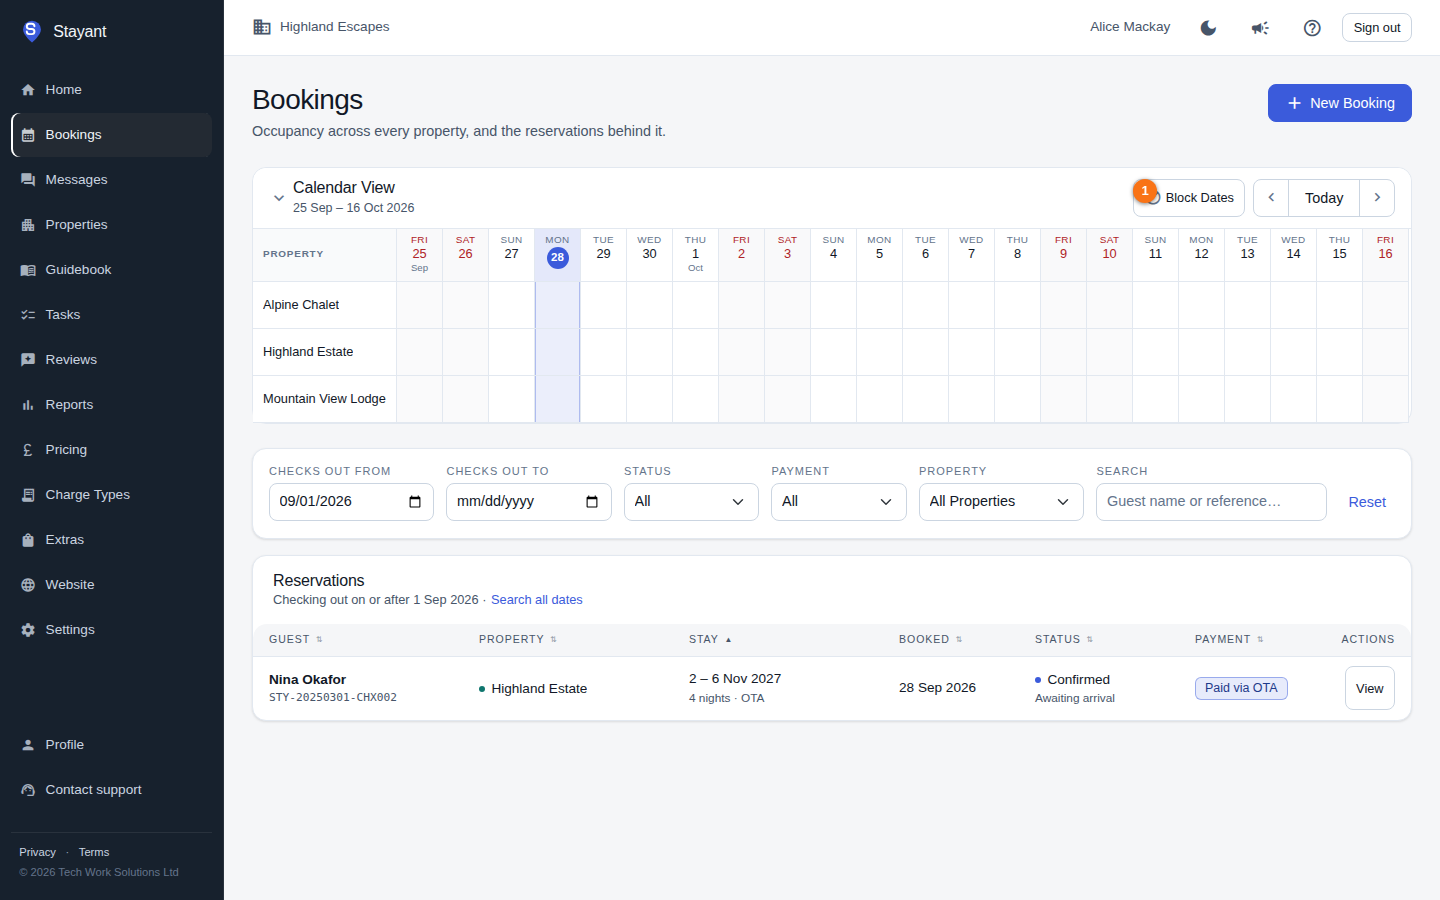This screenshot has height=900, width=1440.
Task: Open the All Properties dropdown
Action: tap(1001, 502)
